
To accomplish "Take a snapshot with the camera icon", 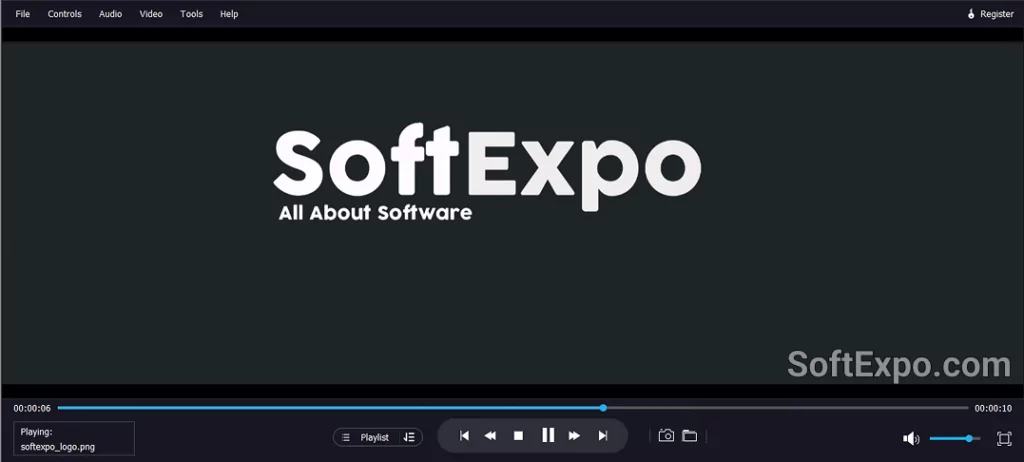I will click(666, 436).
